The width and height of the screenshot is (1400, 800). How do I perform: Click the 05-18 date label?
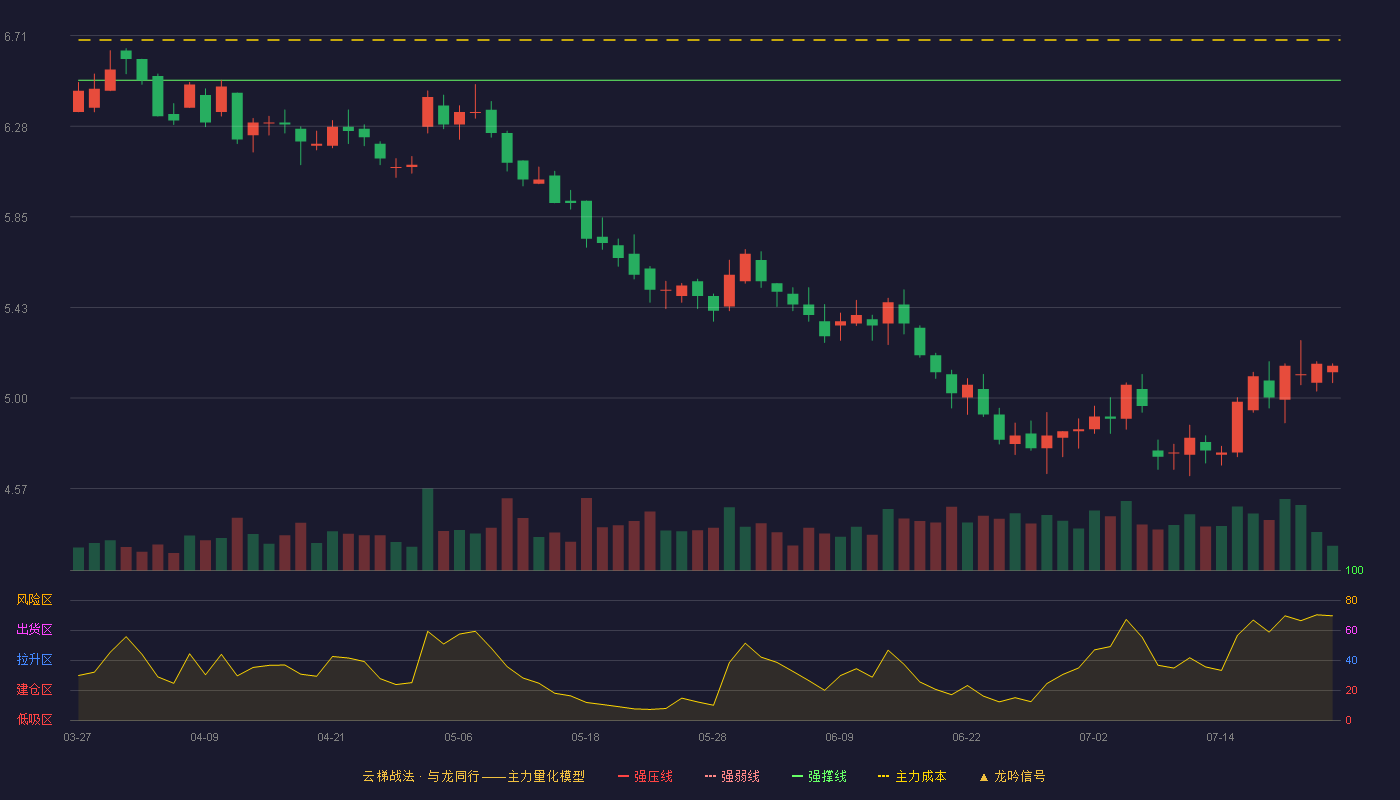coord(585,737)
